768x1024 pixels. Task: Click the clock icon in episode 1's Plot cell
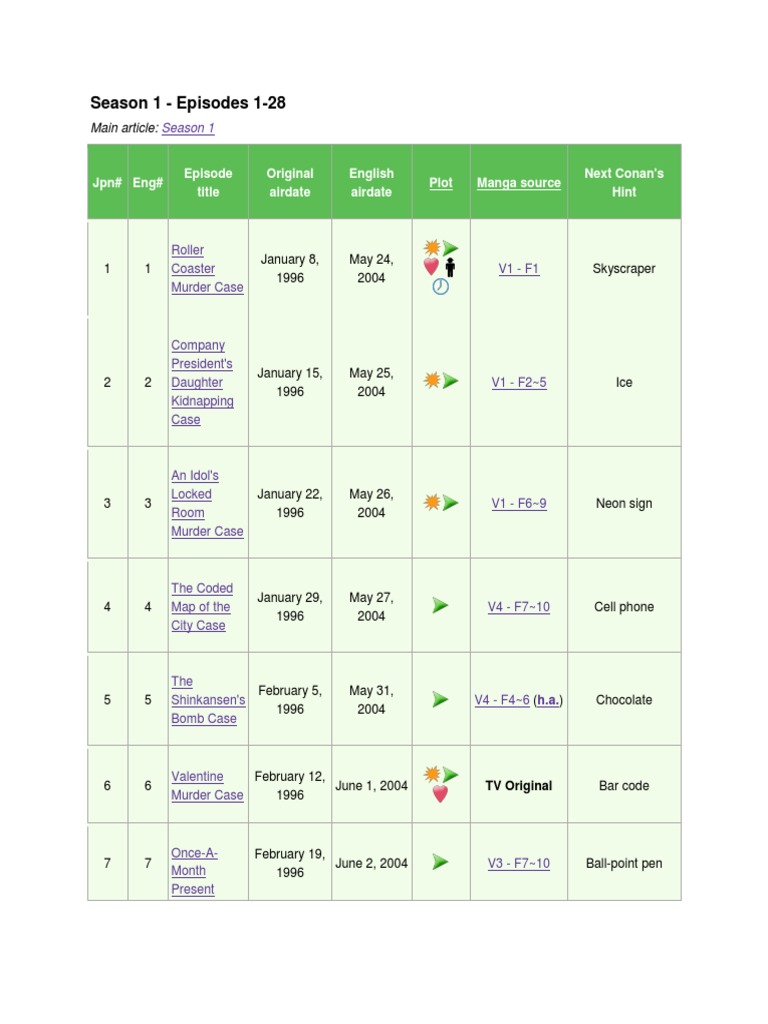point(440,287)
